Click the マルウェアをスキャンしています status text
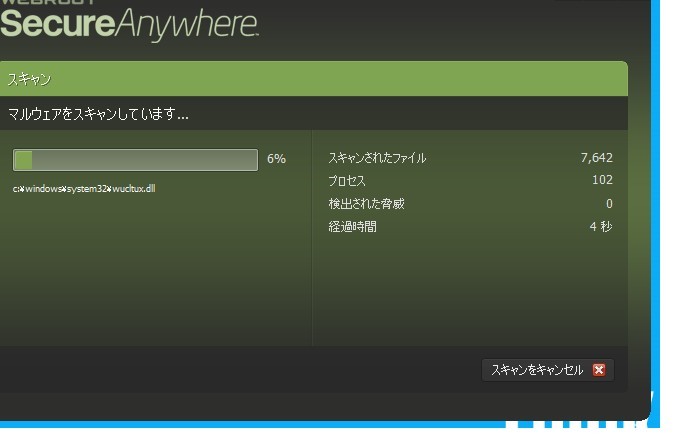This screenshot has width=687, height=437. tap(99, 114)
